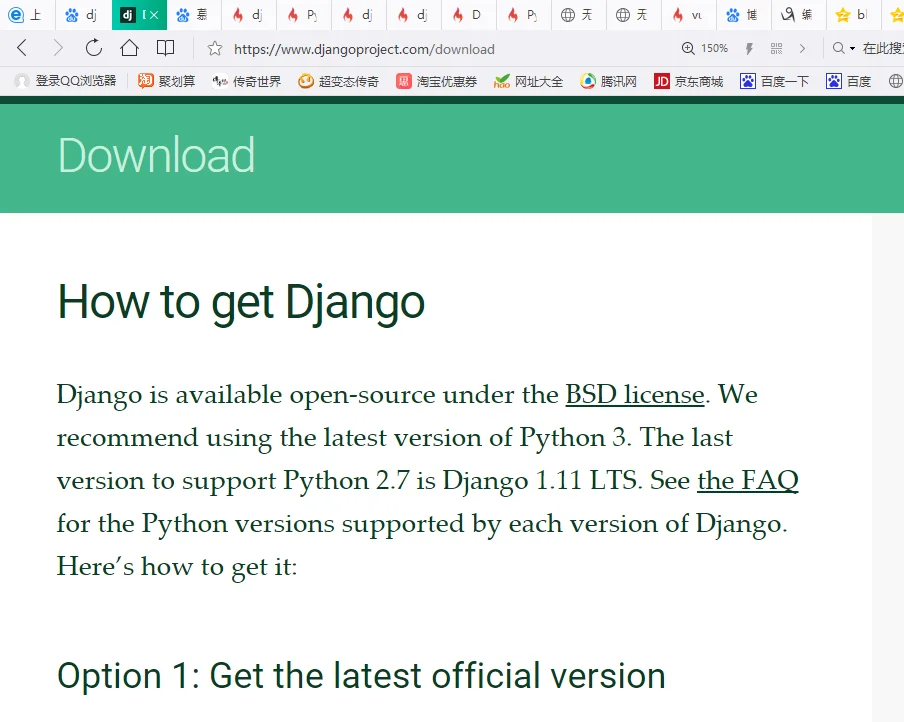
Task: Go back to the previous page
Action: pyautogui.click(x=22, y=48)
